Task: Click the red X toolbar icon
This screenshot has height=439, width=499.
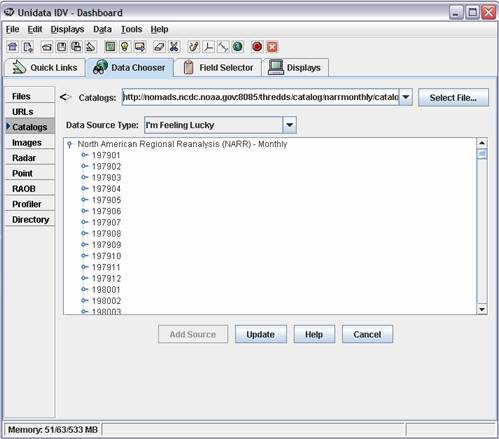Action: 272,47
